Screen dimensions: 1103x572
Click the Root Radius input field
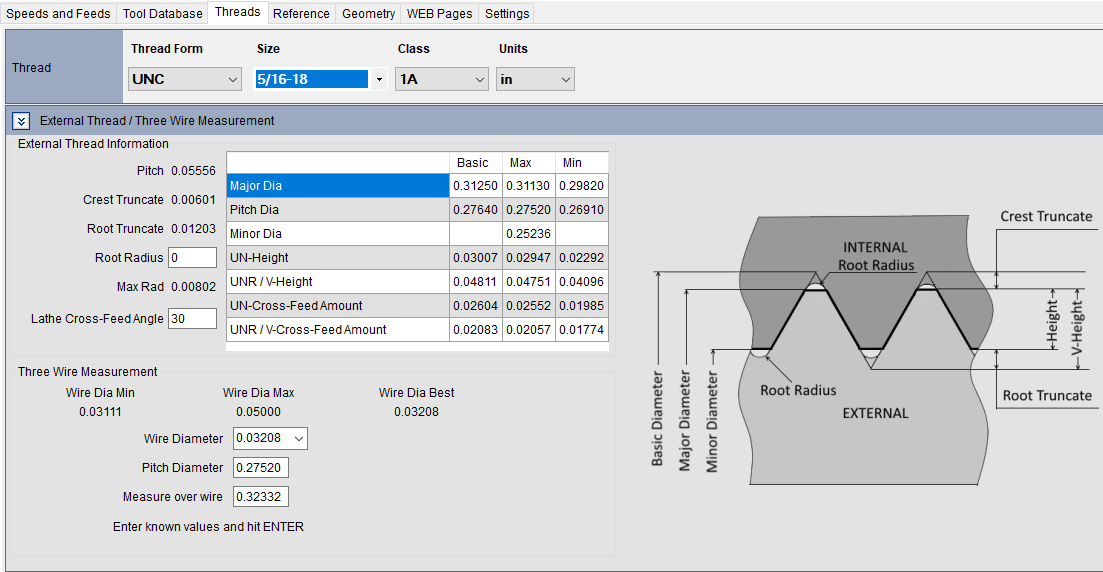click(x=192, y=258)
